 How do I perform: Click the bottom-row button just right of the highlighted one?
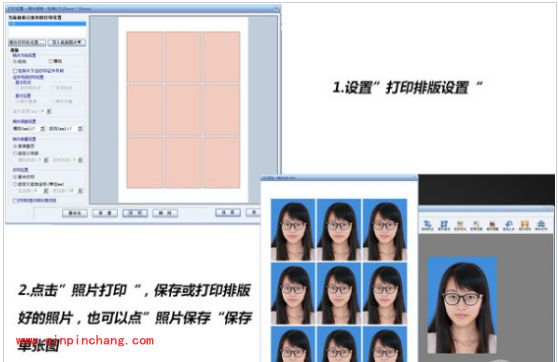(165, 213)
